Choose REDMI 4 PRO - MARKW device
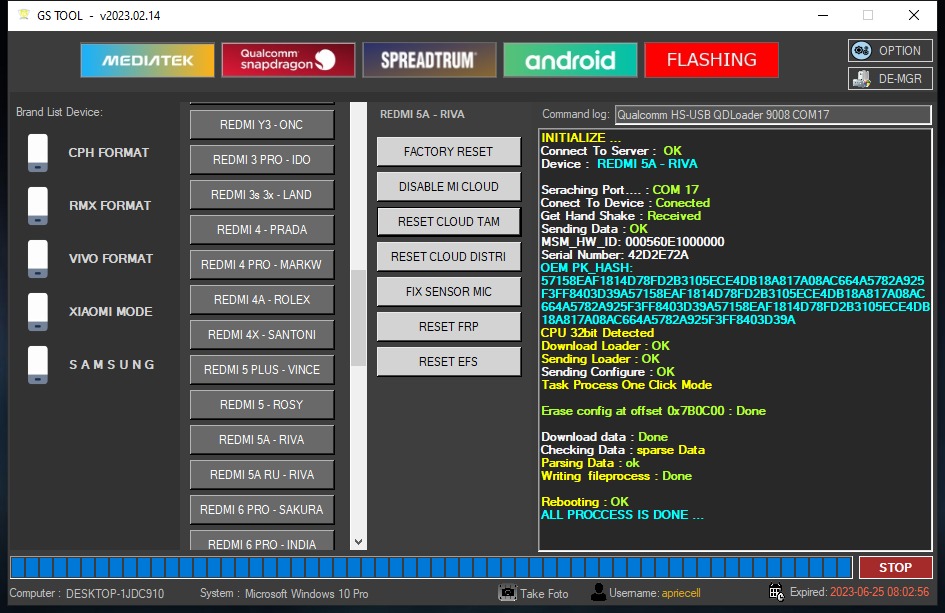The image size is (945, 613). coord(262,265)
